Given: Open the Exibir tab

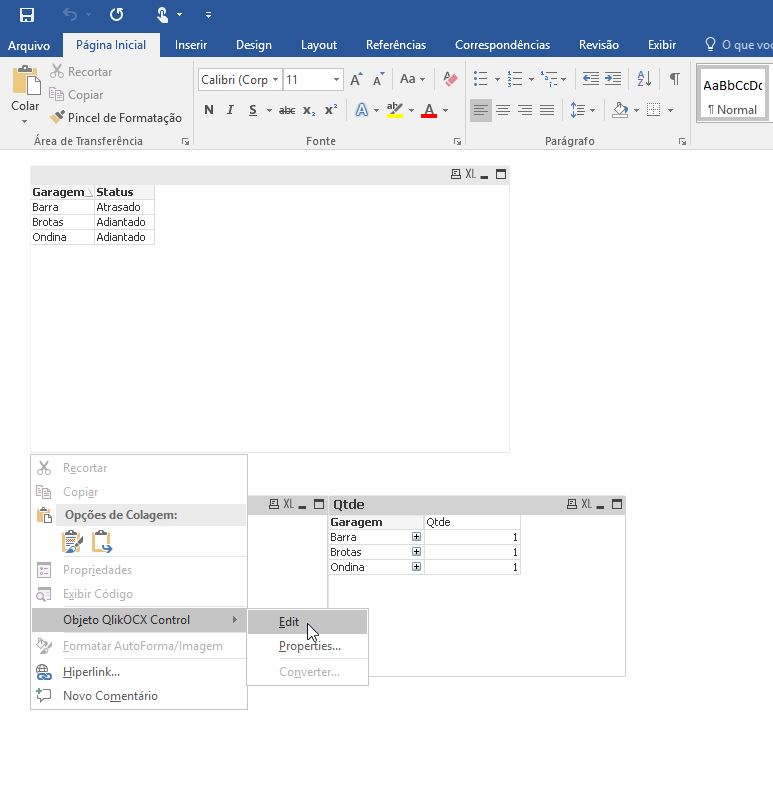Looking at the screenshot, I should [662, 45].
